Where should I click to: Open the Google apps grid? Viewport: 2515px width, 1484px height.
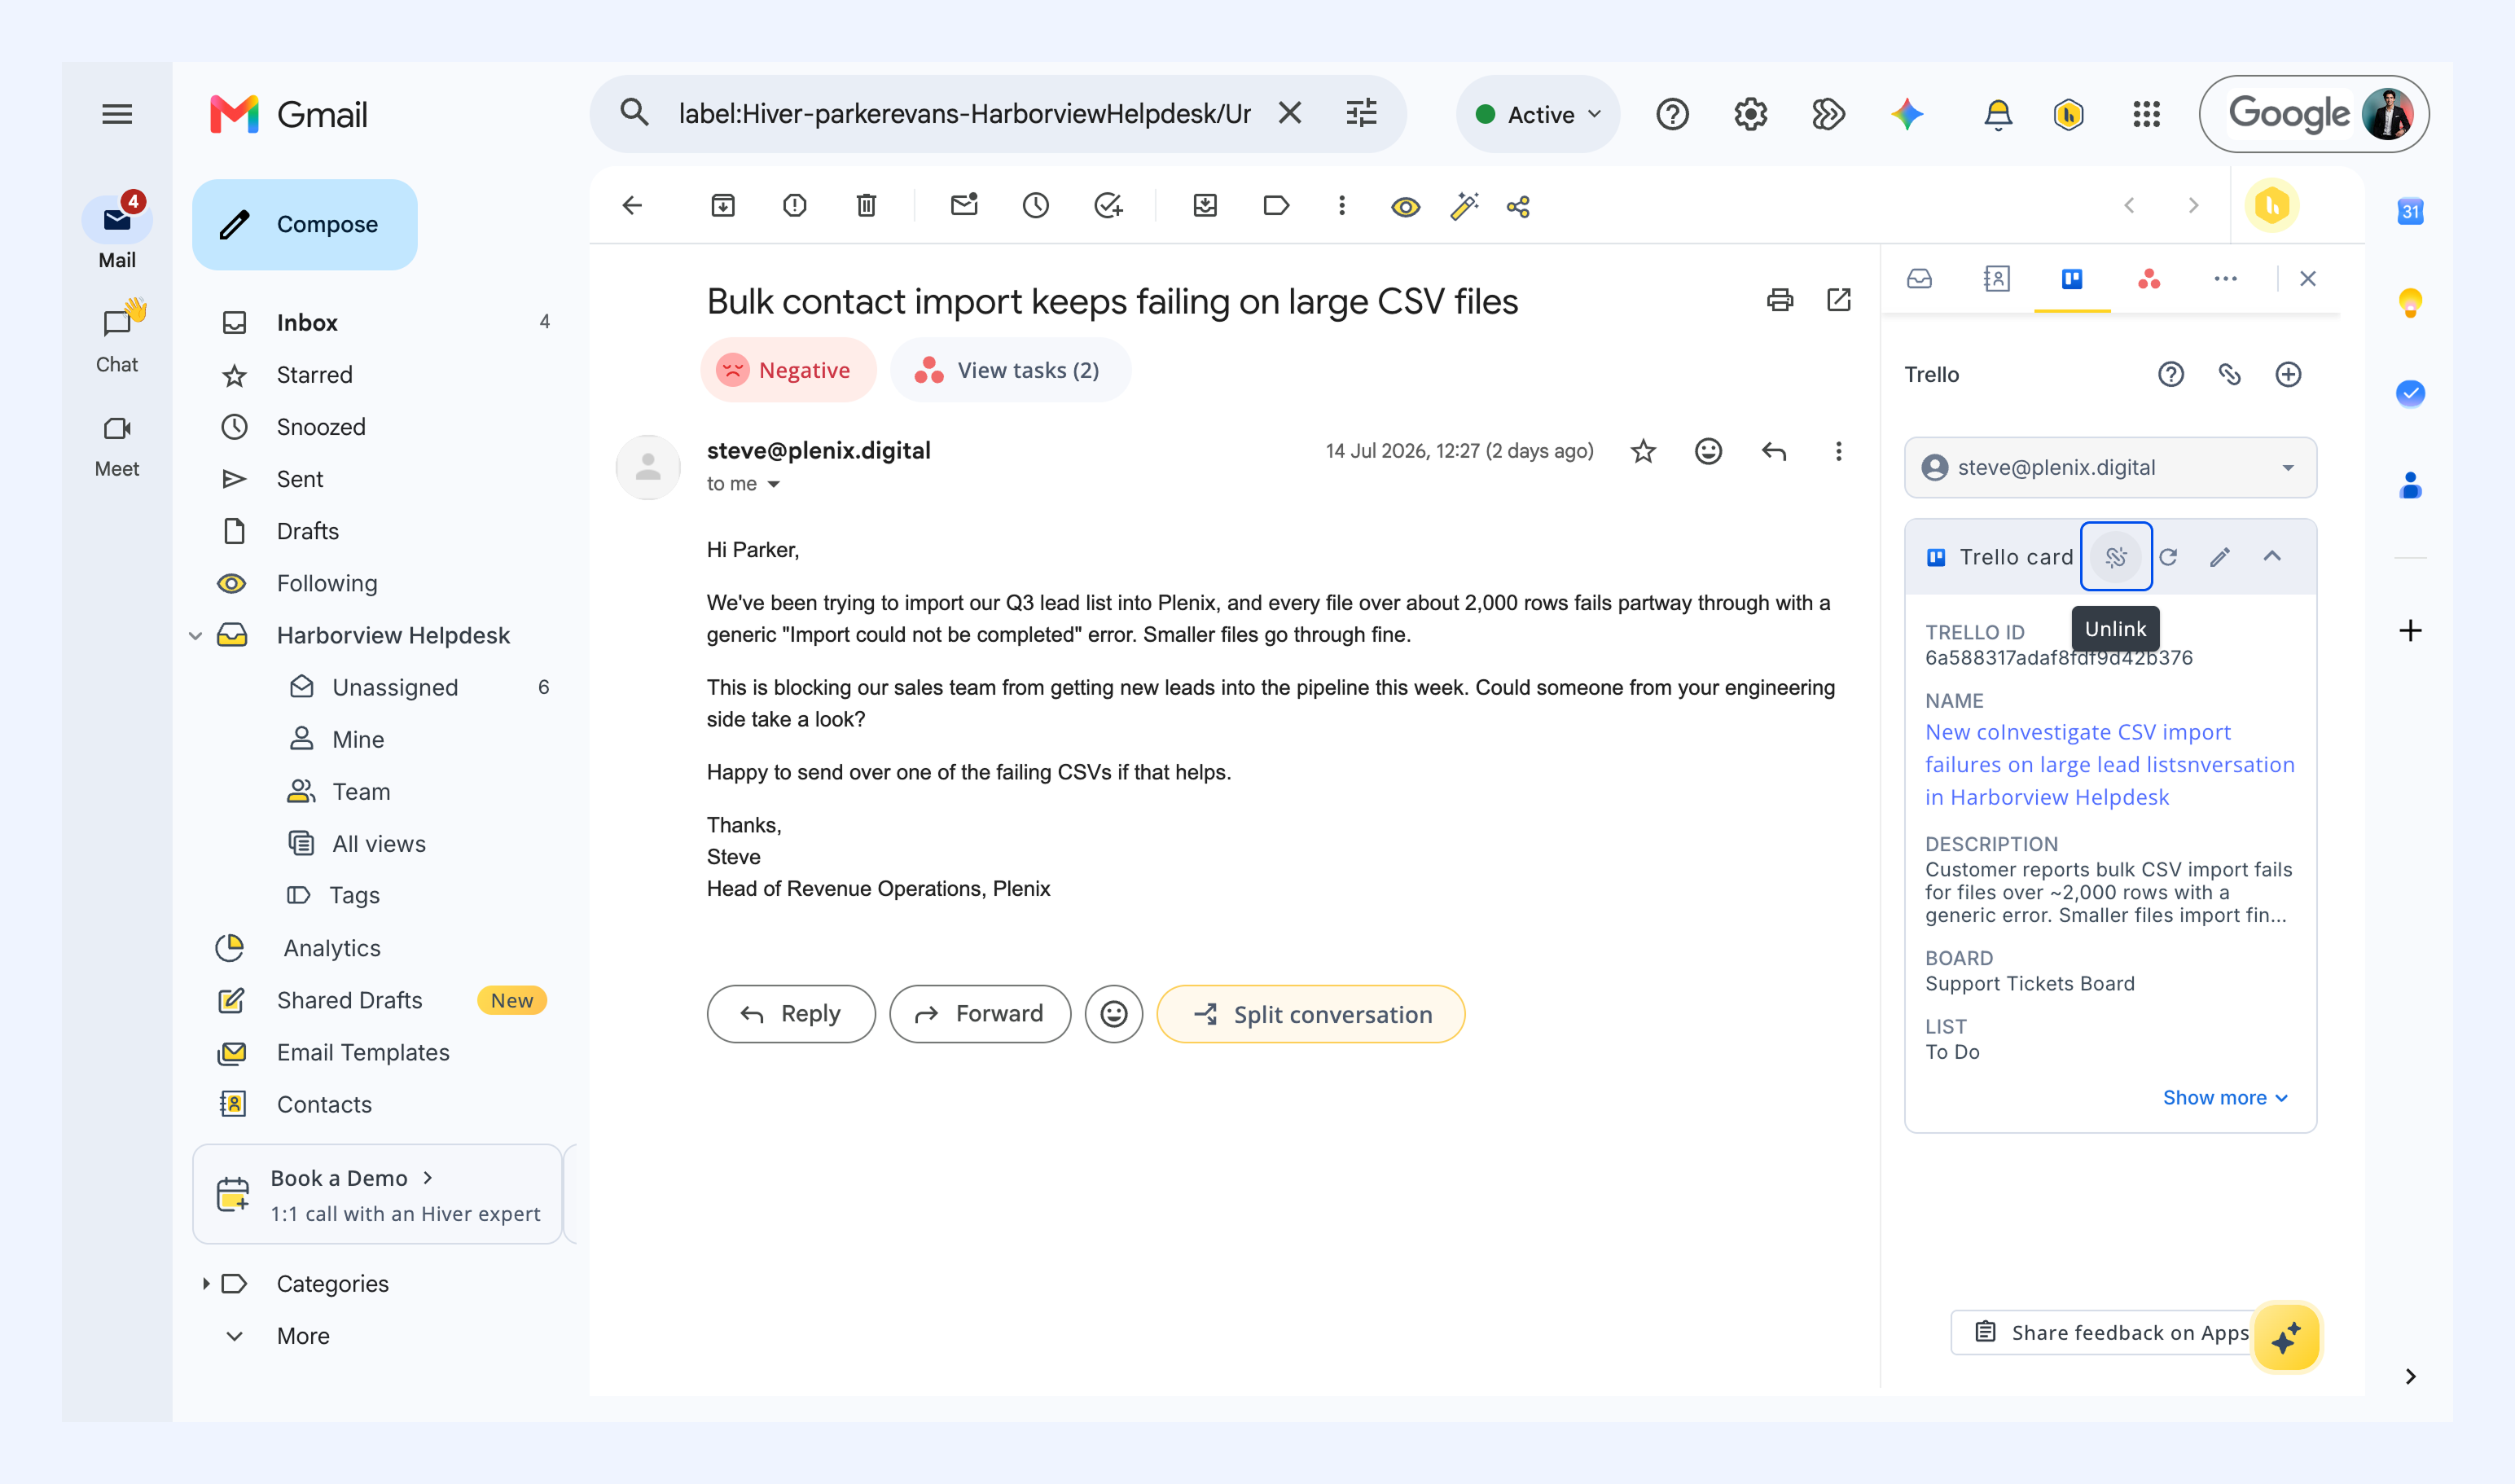click(2146, 114)
